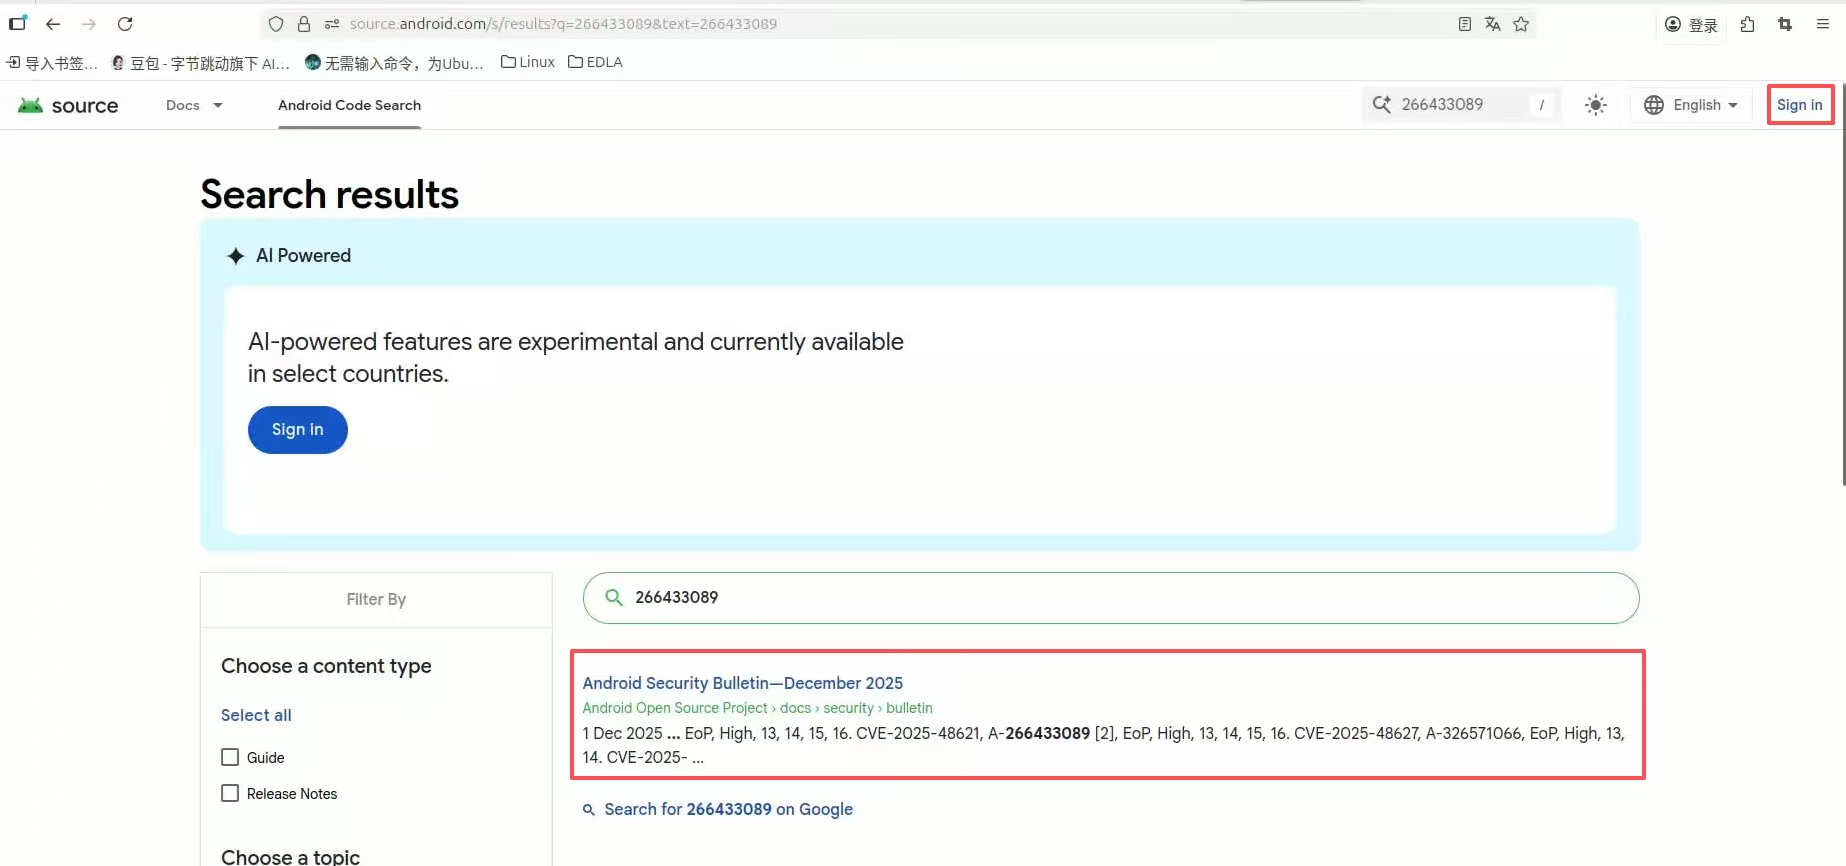Click magnifier icon in results search box
The width and height of the screenshot is (1846, 866).
(614, 597)
